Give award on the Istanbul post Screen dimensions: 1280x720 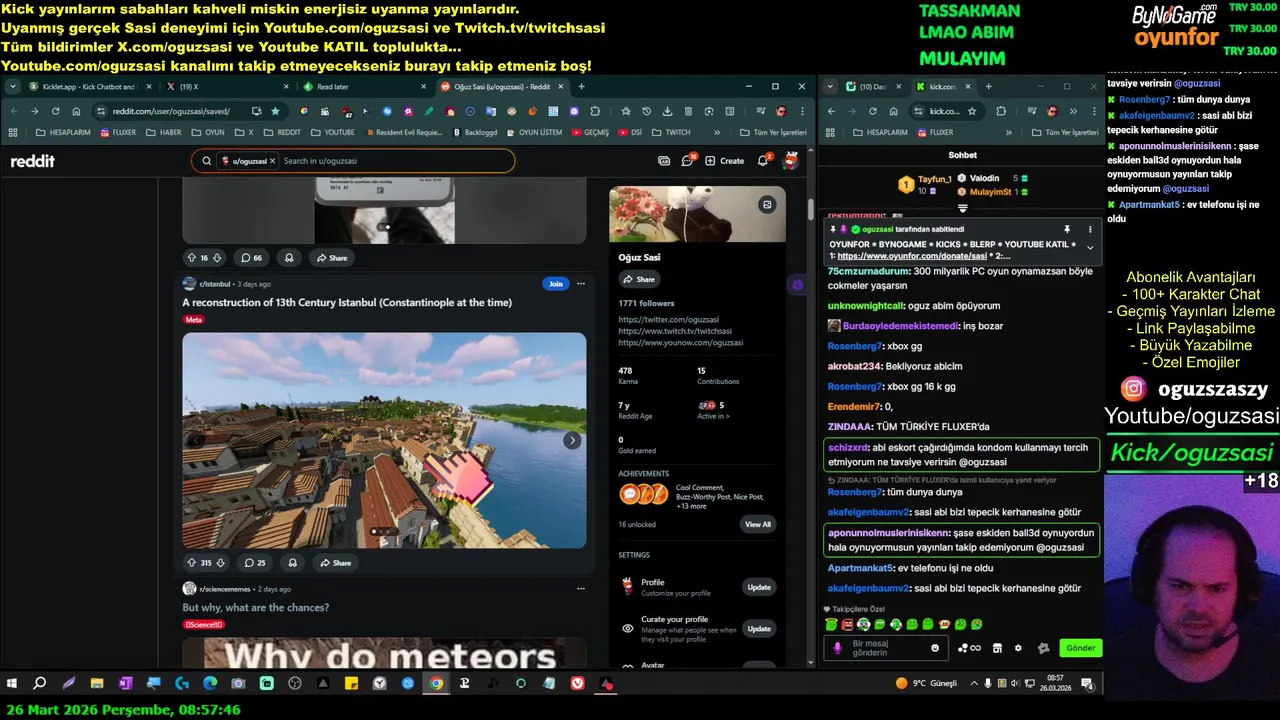click(292, 563)
